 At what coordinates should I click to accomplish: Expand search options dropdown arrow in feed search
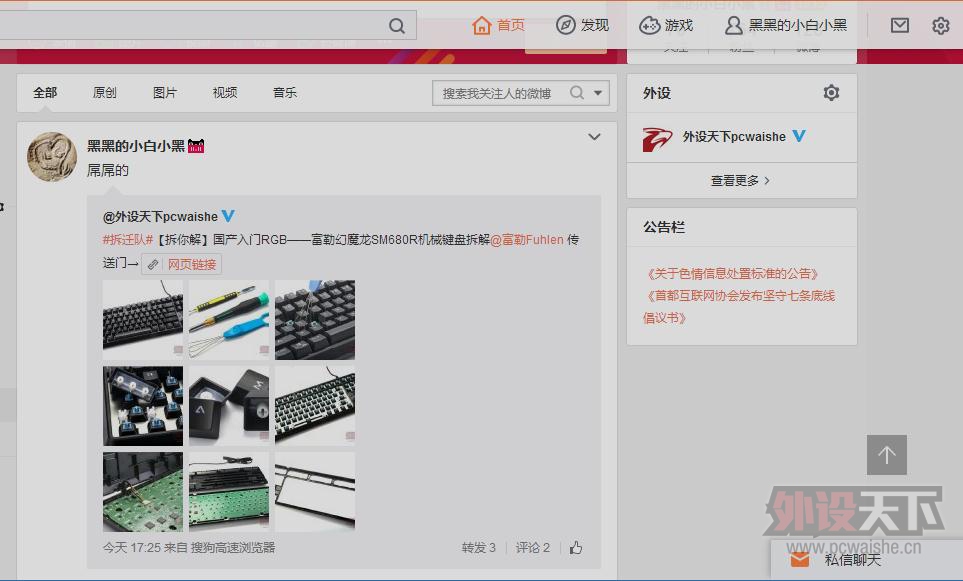point(598,93)
